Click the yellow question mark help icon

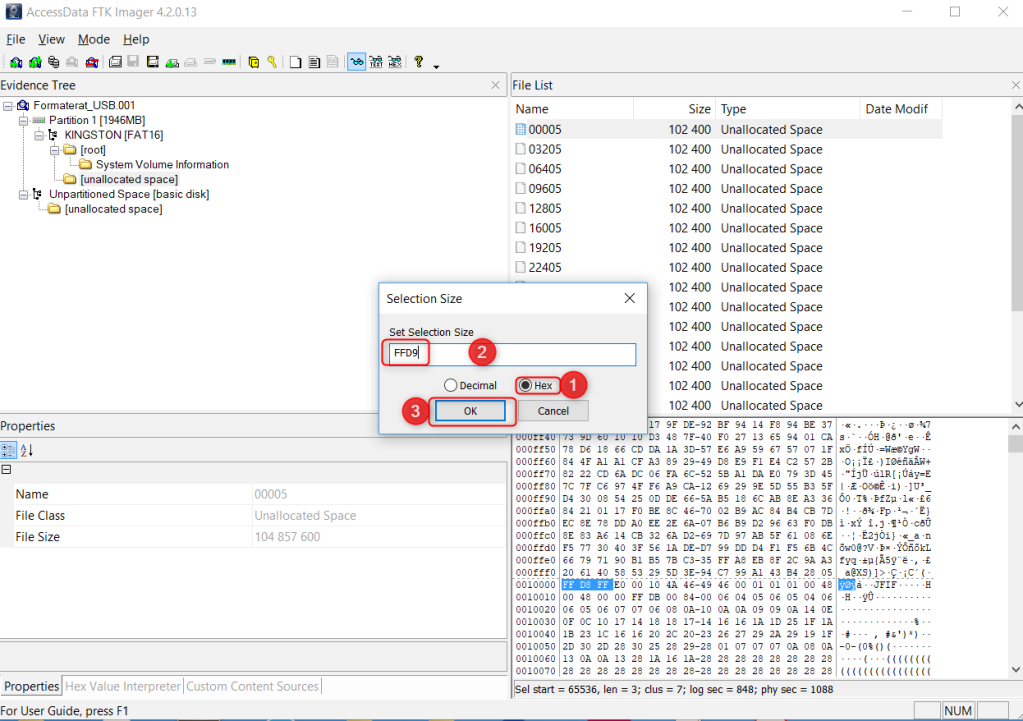[x=419, y=62]
